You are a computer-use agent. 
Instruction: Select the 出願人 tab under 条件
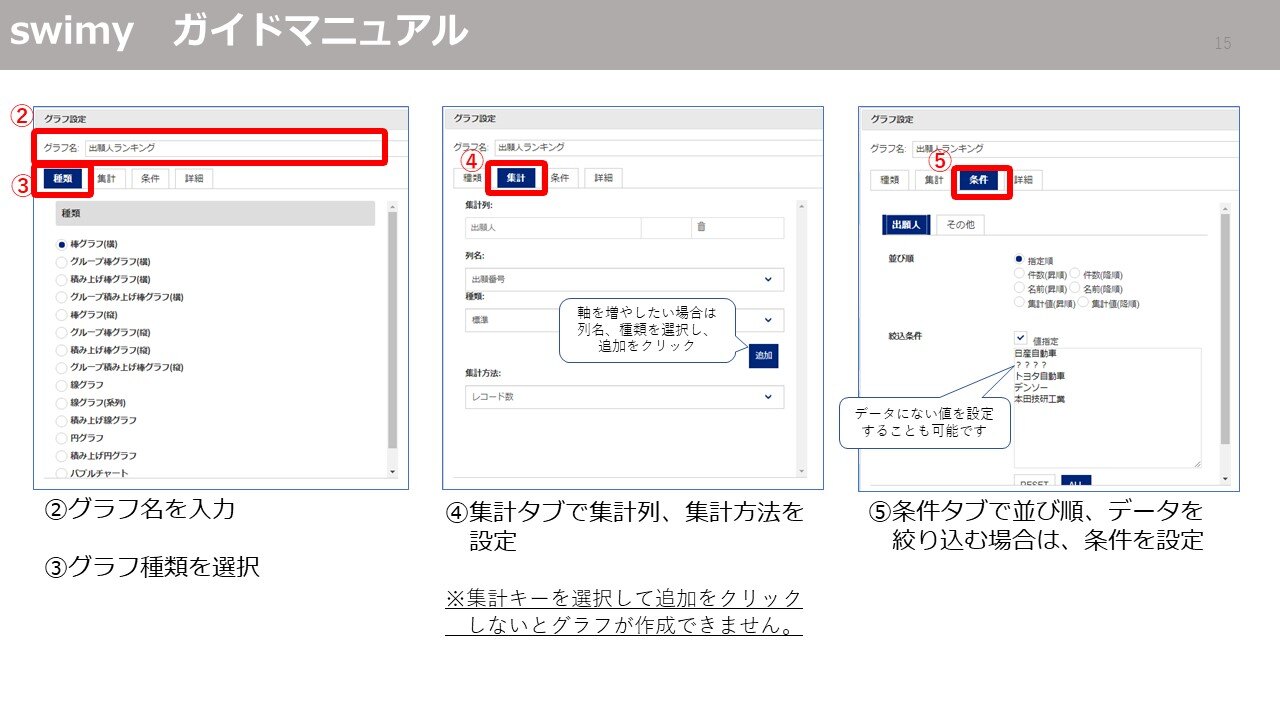[906, 224]
